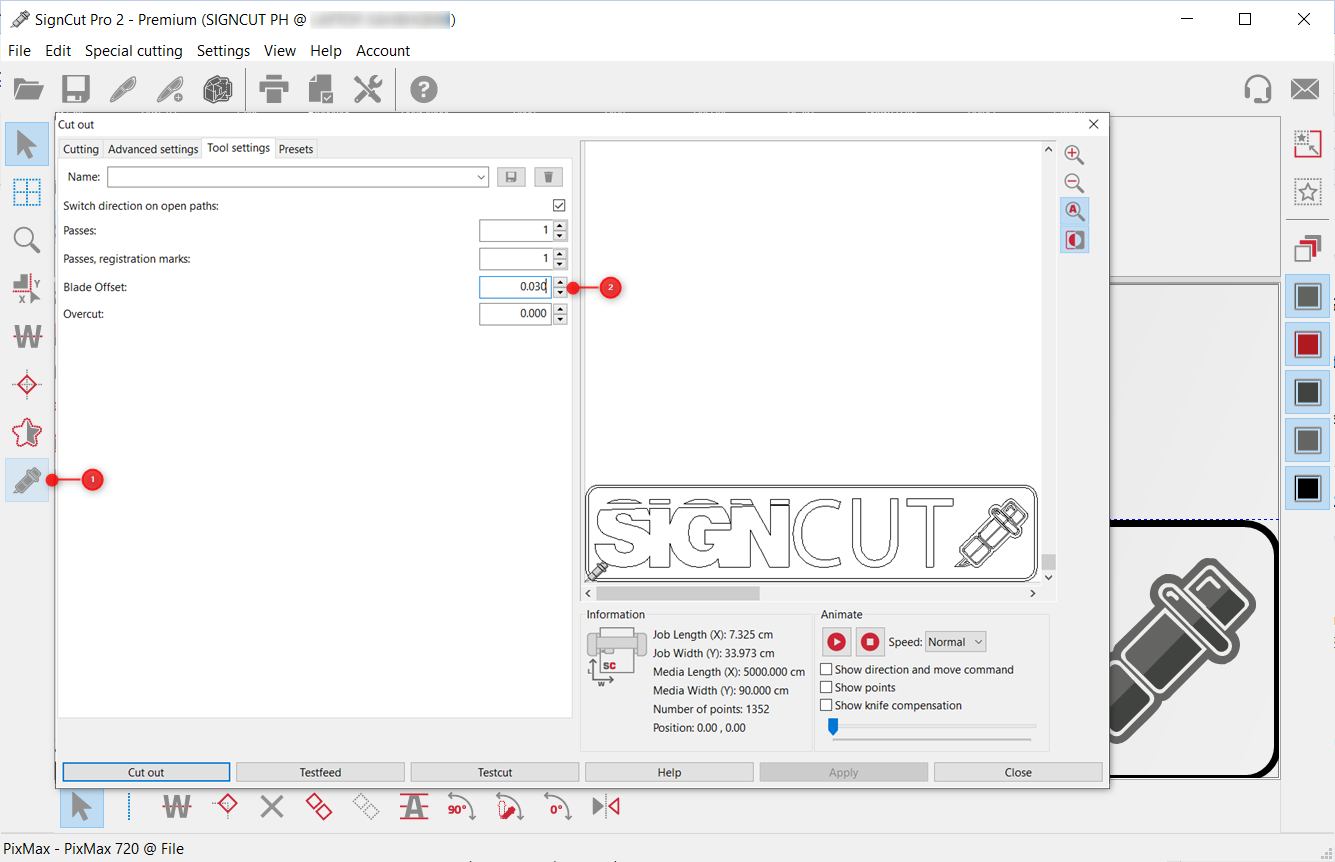Viewport: 1335px width, 862px height.
Task: Click the red text A icon in bottom toolbar
Action: (414, 806)
